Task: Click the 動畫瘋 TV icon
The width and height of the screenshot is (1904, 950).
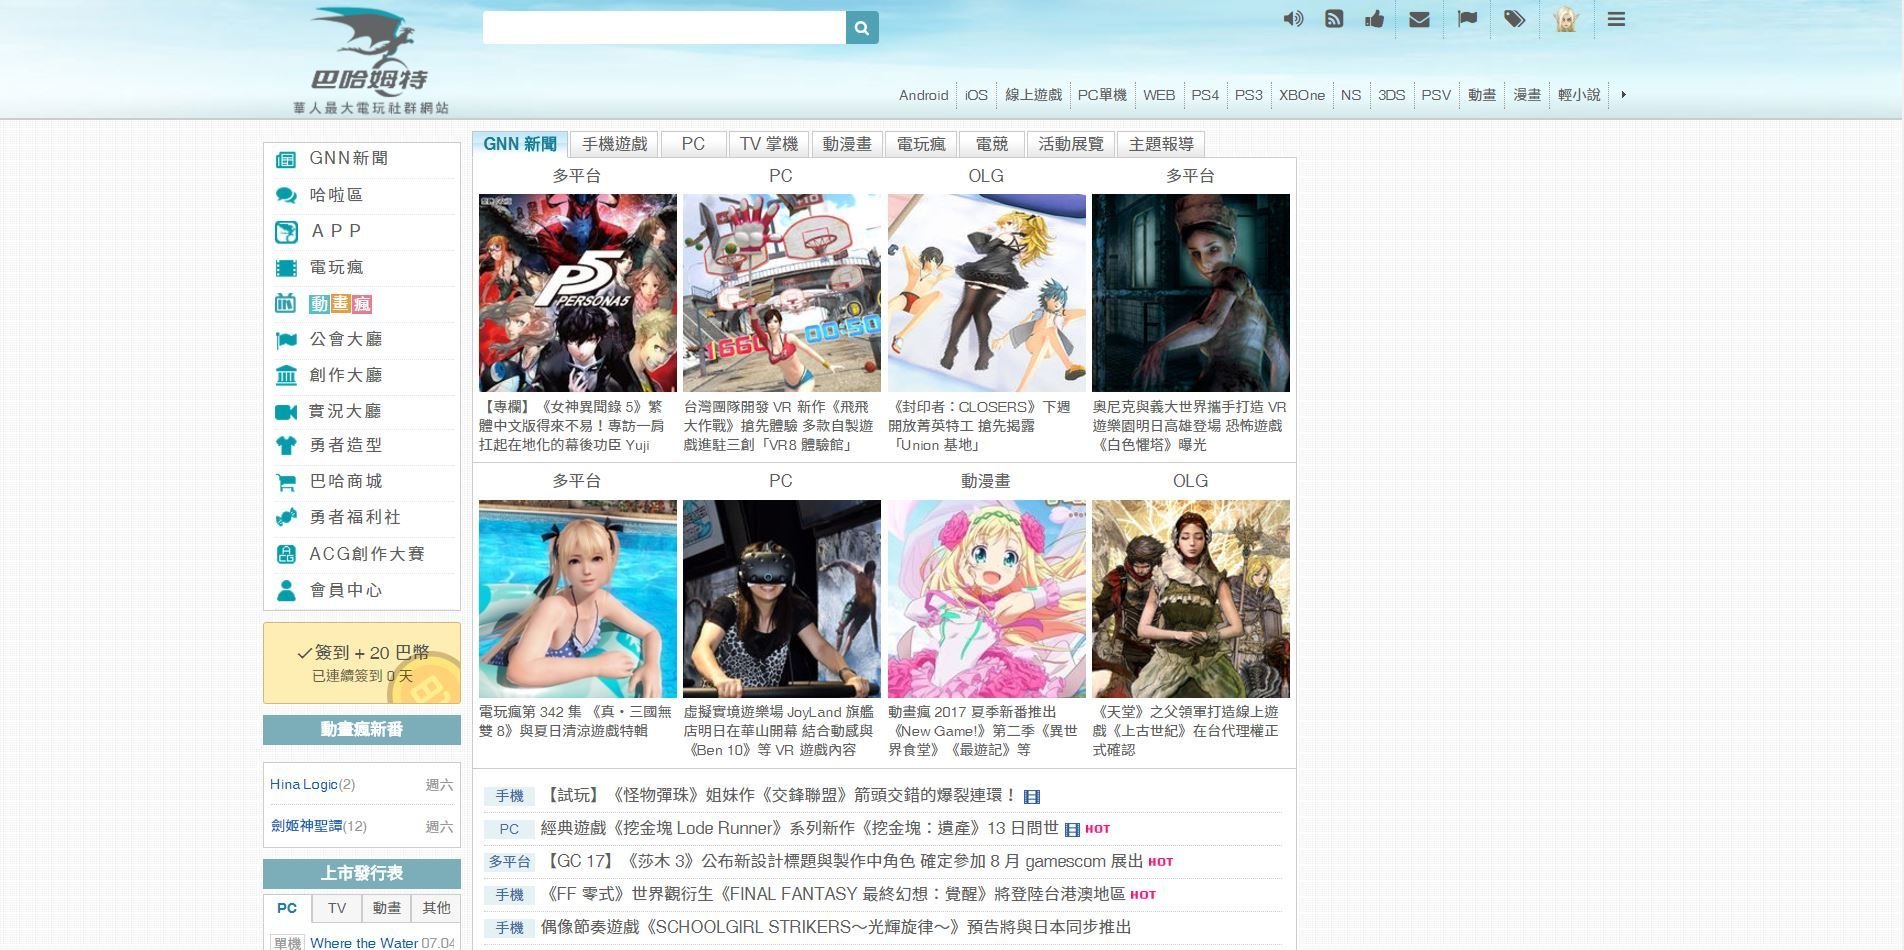Action: point(285,303)
